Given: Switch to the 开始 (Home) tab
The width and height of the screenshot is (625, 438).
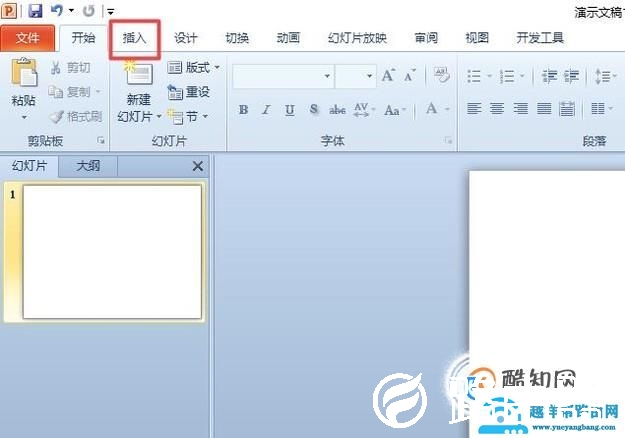Looking at the screenshot, I should click(83, 38).
